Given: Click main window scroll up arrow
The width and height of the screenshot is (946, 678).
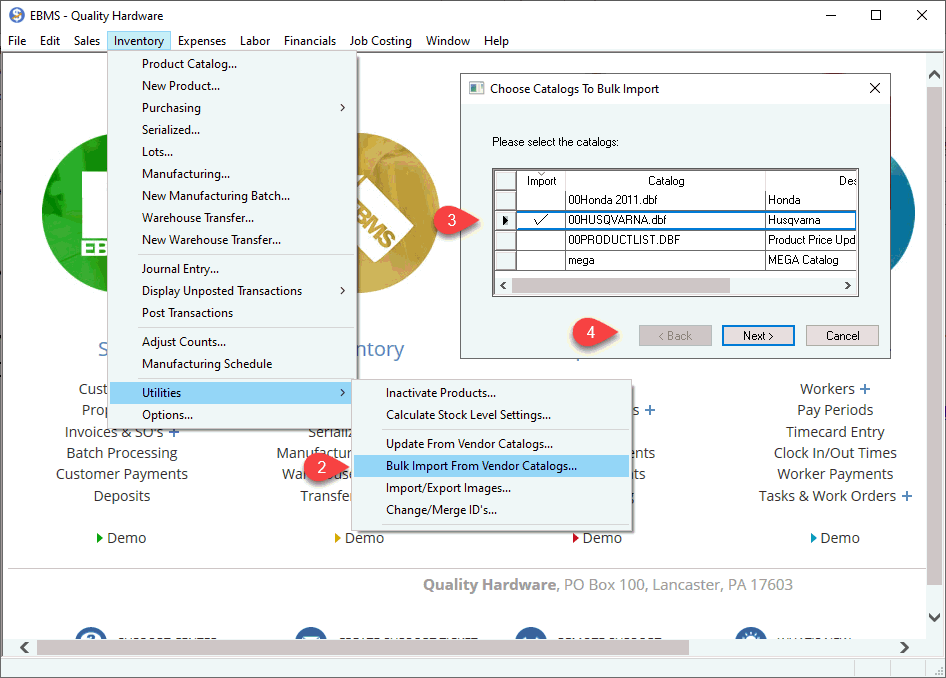Looking at the screenshot, I should click(x=935, y=75).
